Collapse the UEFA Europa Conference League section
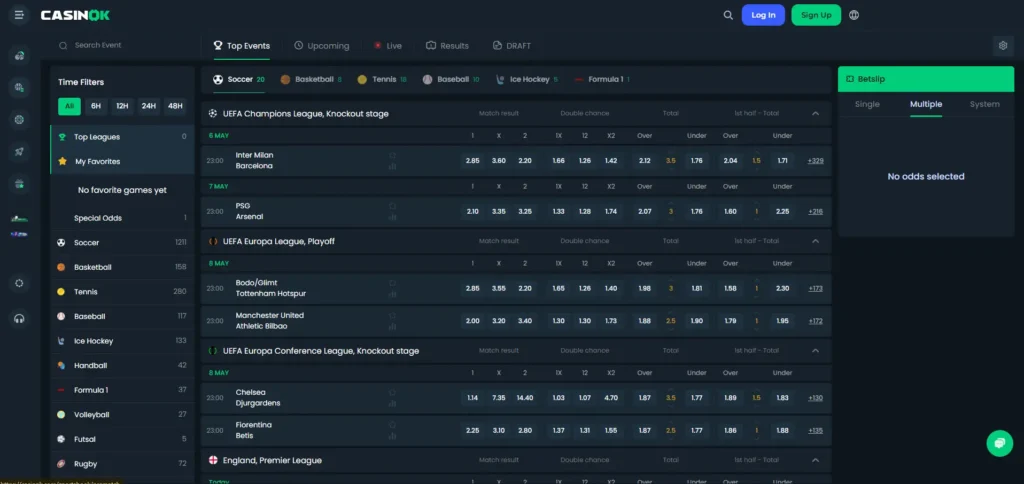 click(x=815, y=351)
